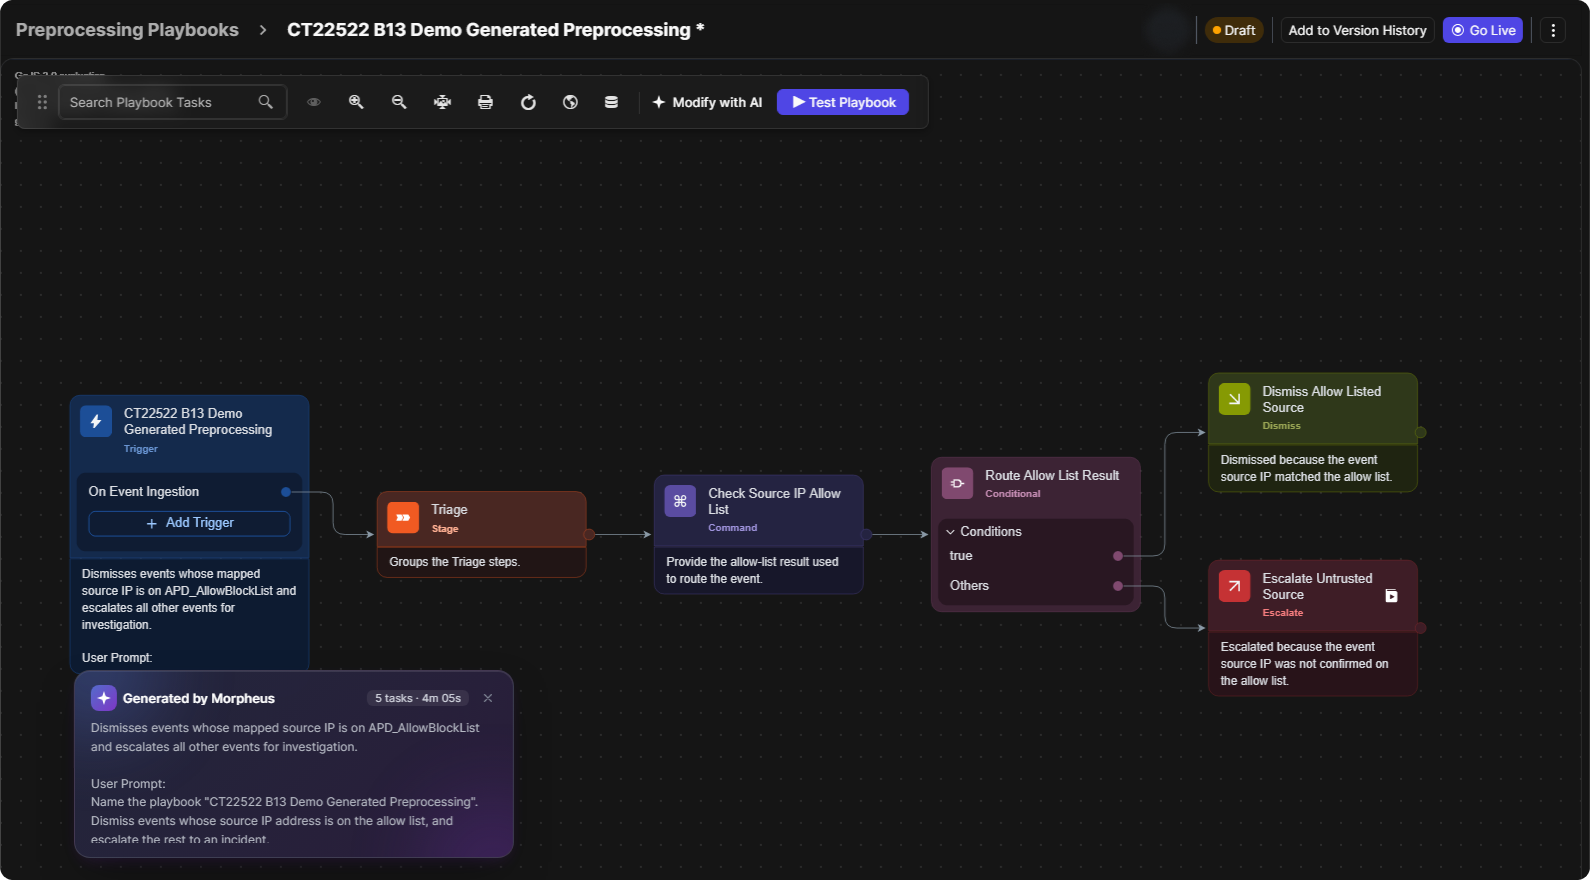The height and width of the screenshot is (880, 1590).
Task: Click Go Live button
Action: click(1483, 30)
